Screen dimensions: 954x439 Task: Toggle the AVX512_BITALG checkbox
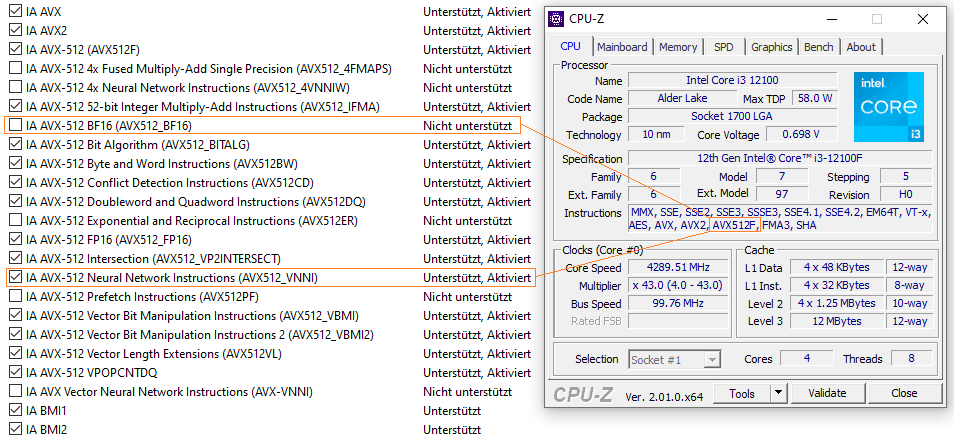click(x=16, y=145)
